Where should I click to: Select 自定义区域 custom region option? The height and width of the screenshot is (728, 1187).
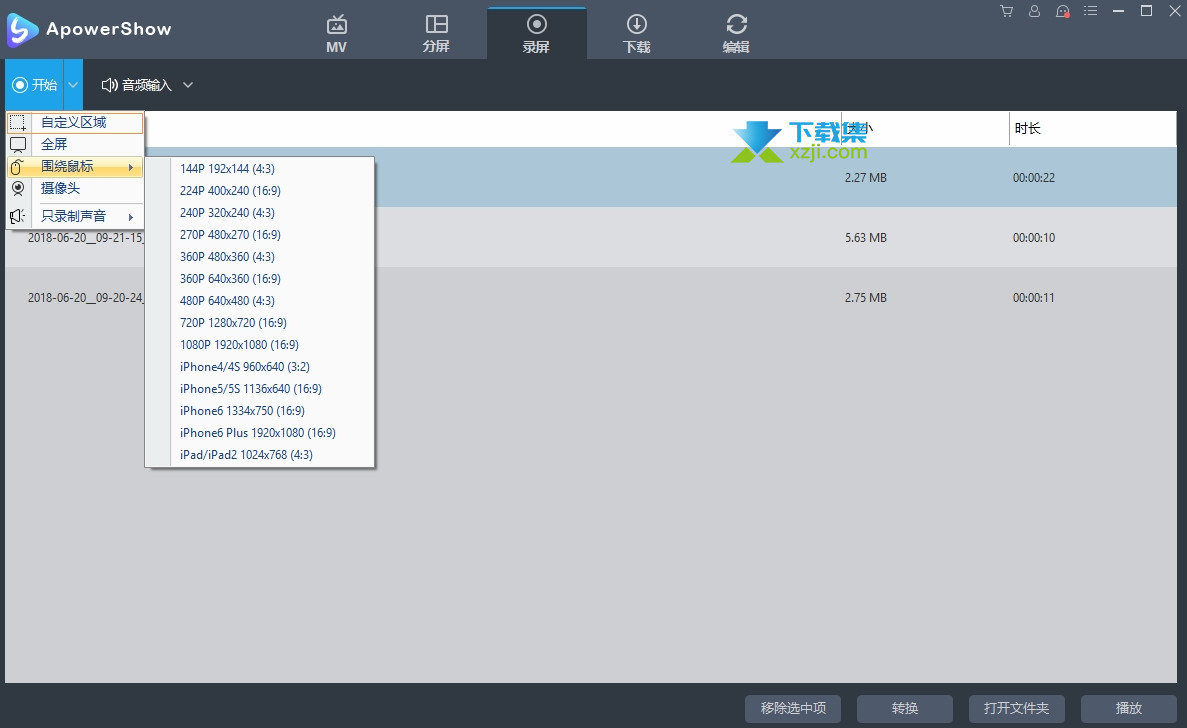74,123
